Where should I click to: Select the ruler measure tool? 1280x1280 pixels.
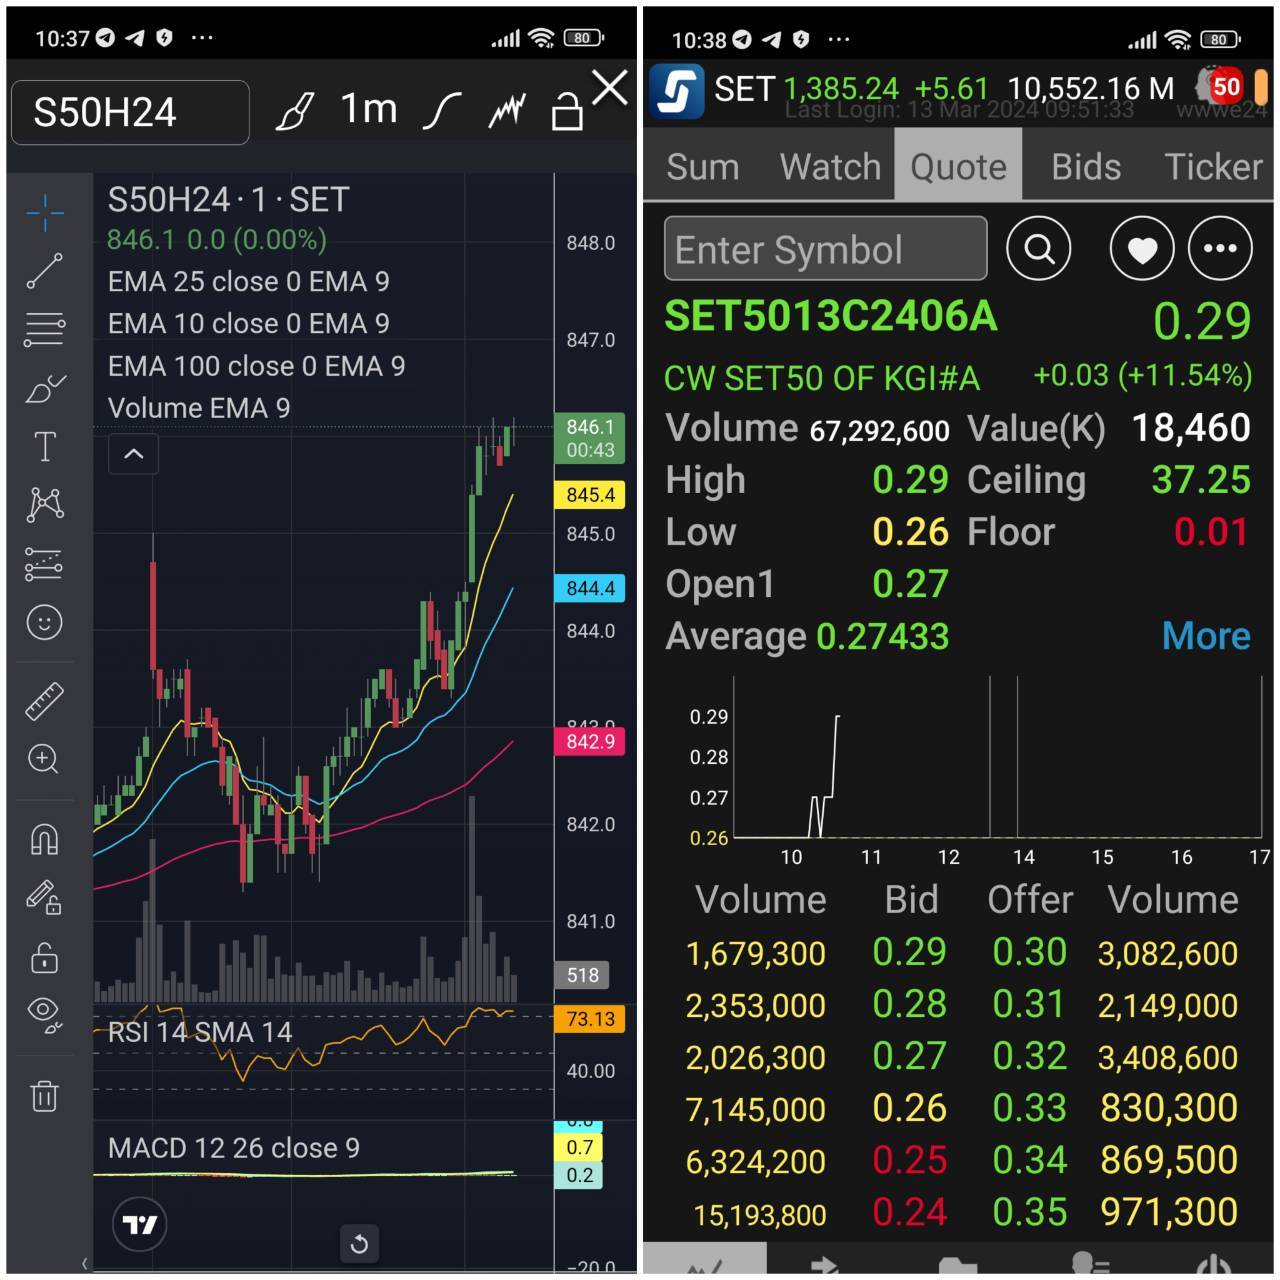(x=45, y=701)
